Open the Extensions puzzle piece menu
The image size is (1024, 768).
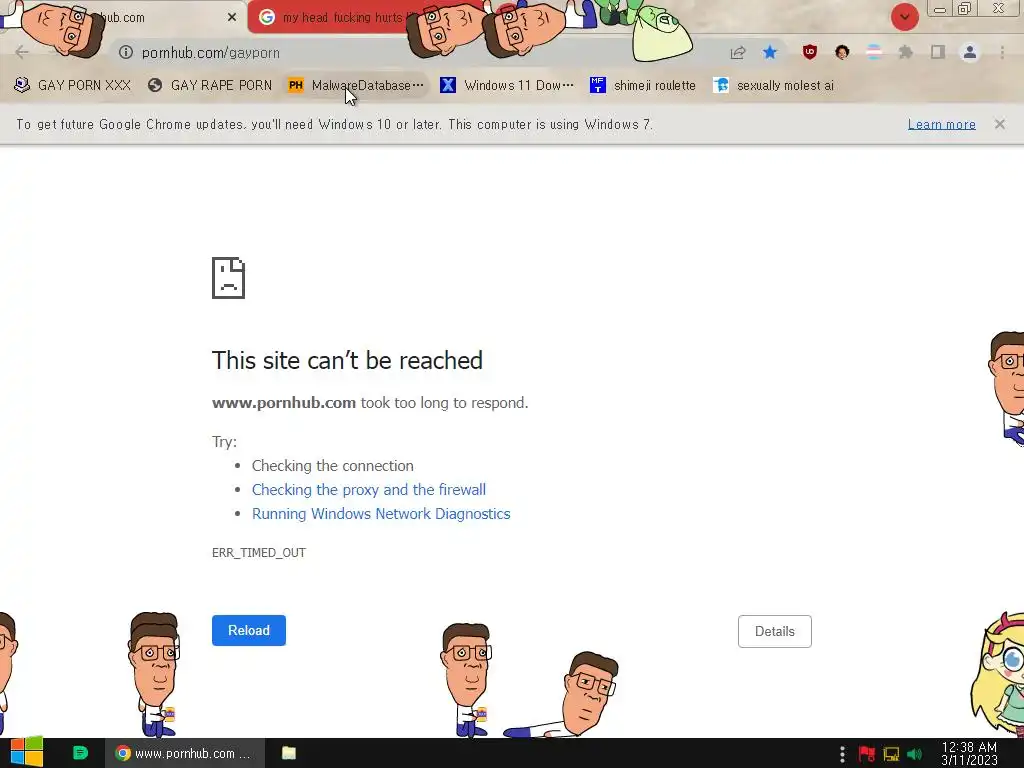(x=906, y=52)
